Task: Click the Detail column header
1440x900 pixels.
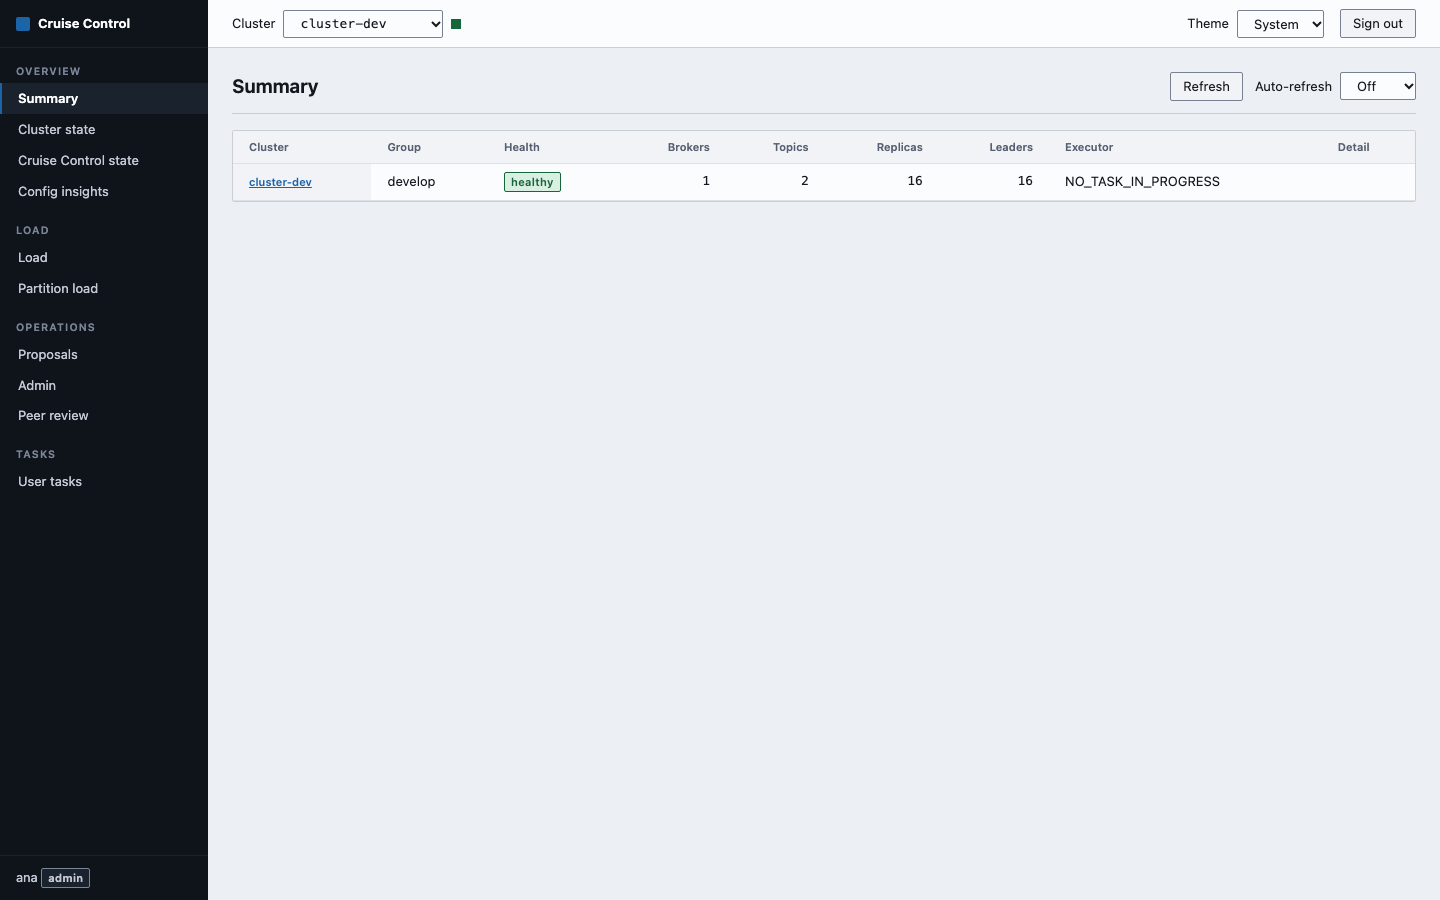Action: 1354,147
